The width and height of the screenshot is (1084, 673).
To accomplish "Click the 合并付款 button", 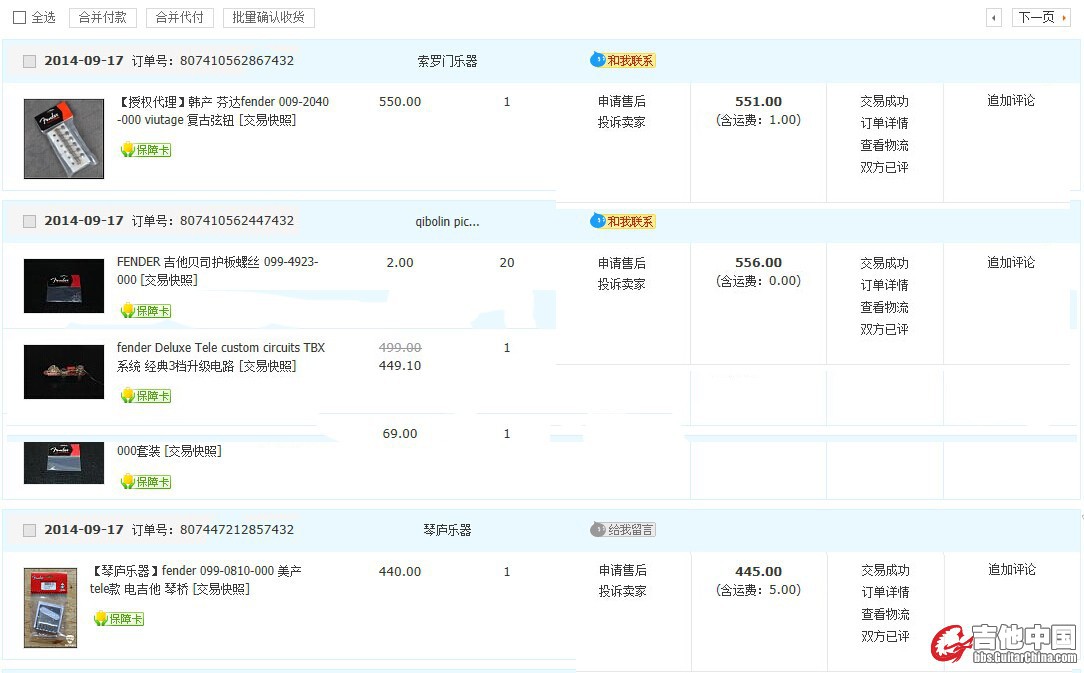I will tap(103, 17).
